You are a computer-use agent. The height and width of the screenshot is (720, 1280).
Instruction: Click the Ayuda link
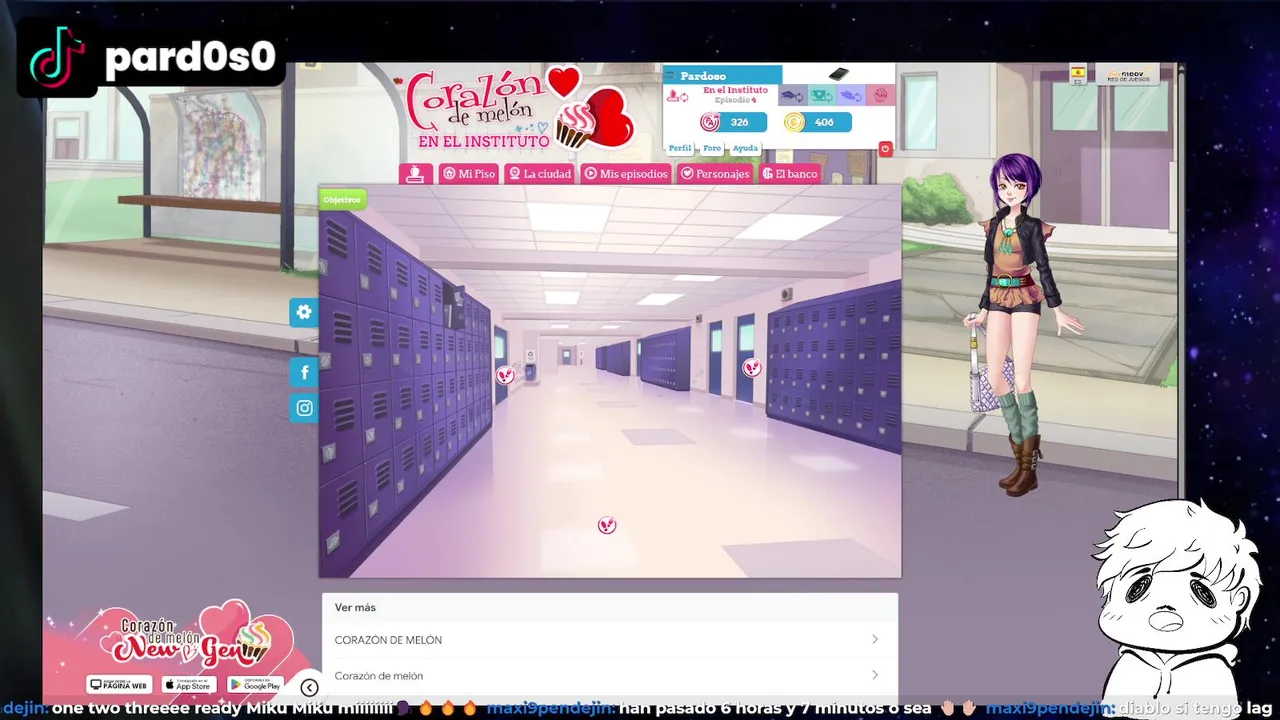click(x=745, y=148)
